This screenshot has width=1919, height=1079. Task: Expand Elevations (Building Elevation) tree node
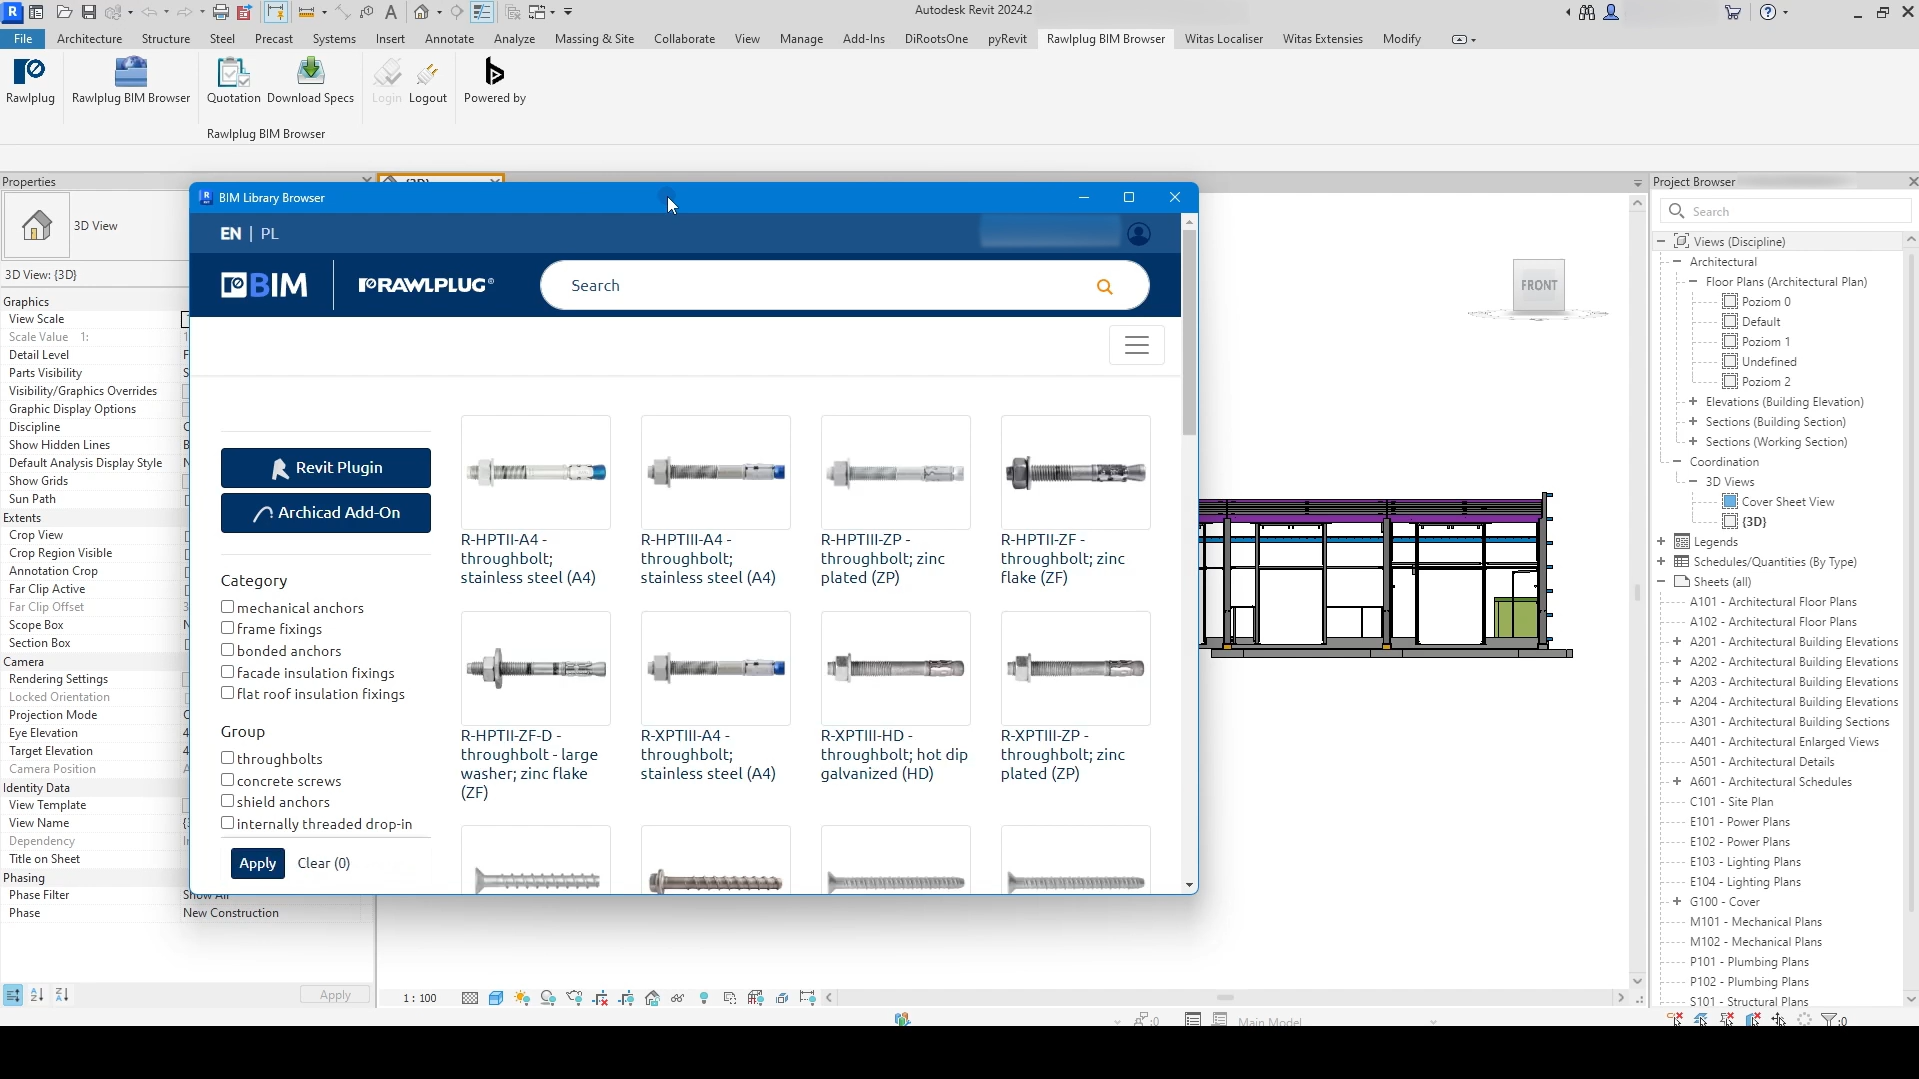tap(1693, 402)
